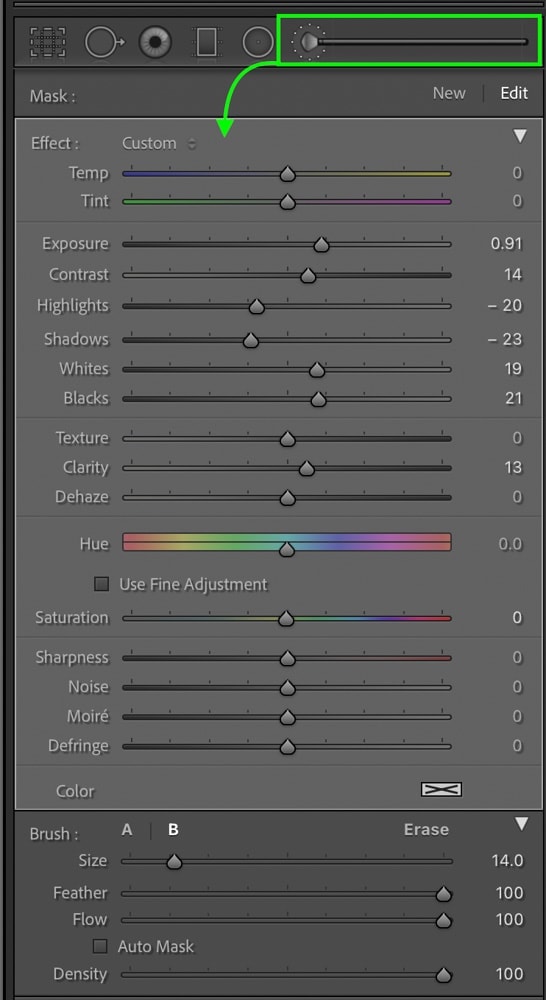The height and width of the screenshot is (1000, 546).
Task: Select the Radial Filter tool
Action: tap(258, 43)
